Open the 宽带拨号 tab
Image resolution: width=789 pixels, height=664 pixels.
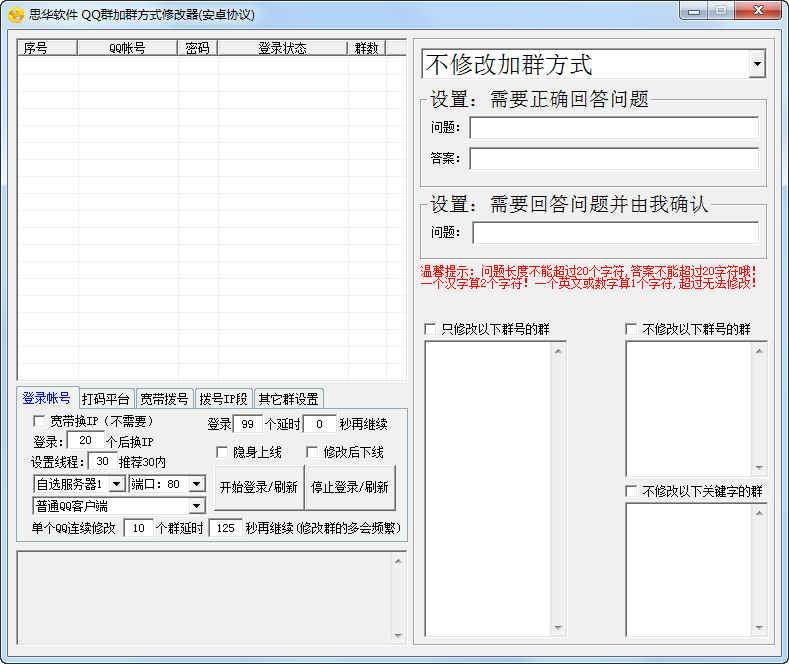tap(163, 399)
